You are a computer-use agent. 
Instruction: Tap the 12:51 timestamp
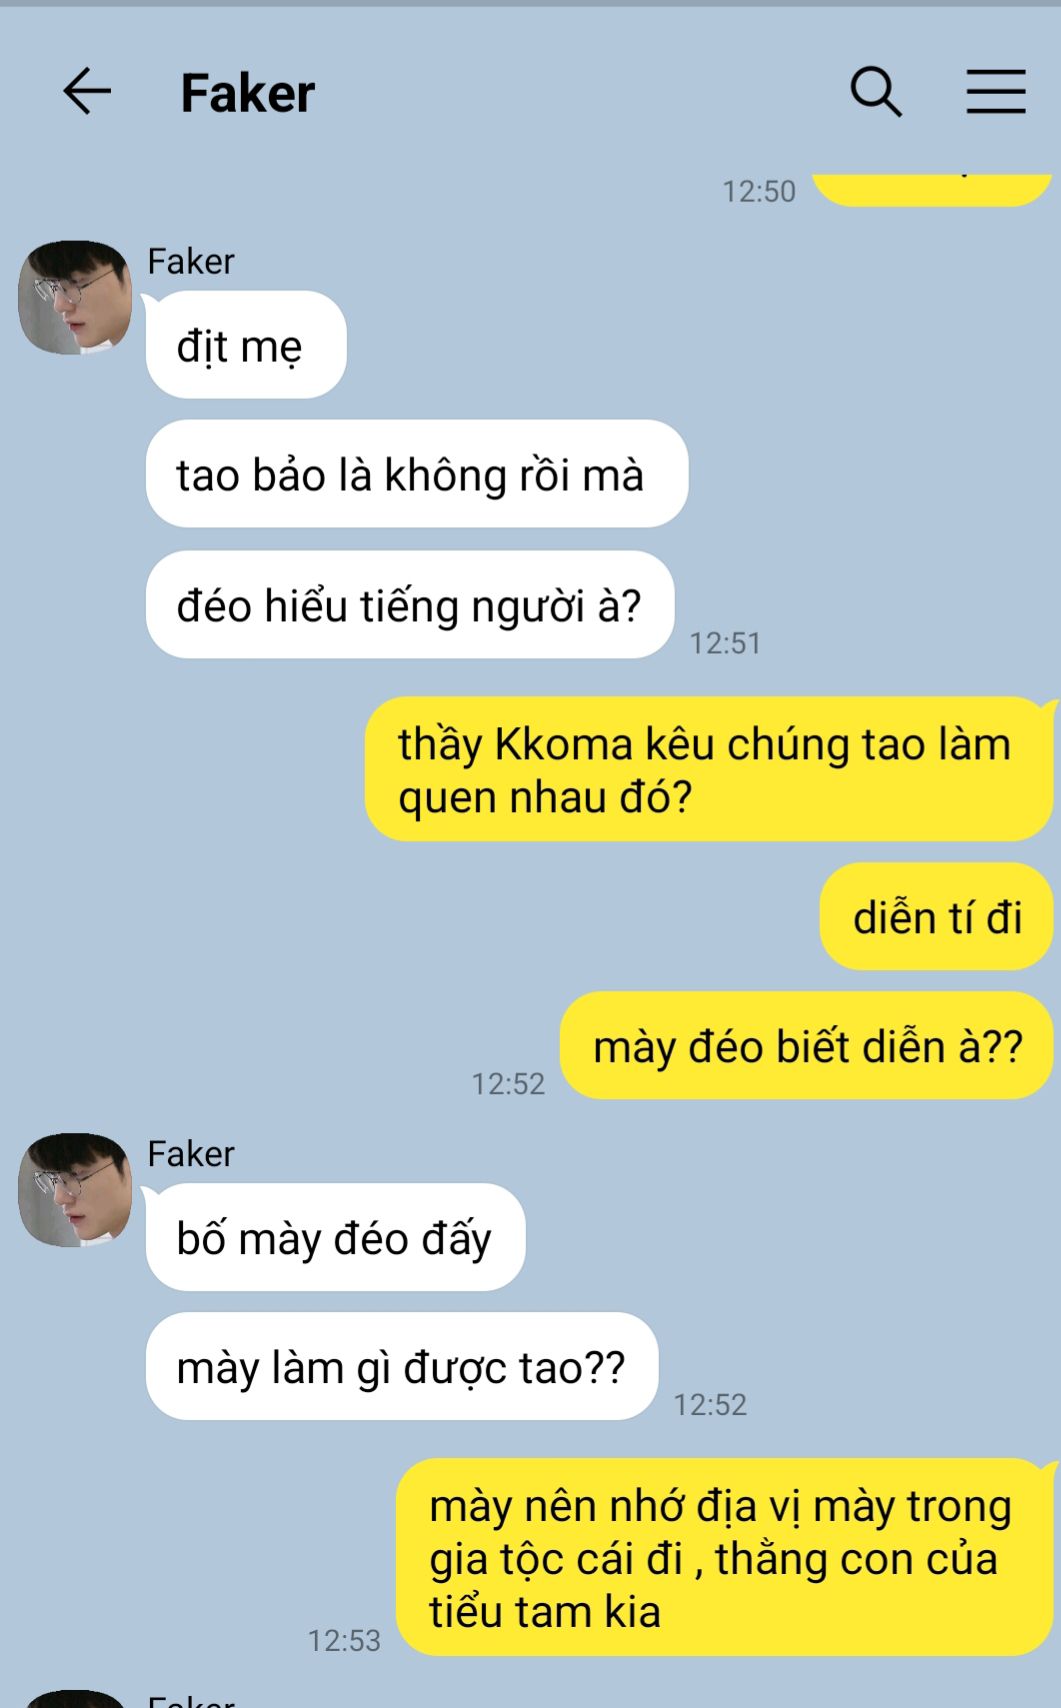click(725, 643)
